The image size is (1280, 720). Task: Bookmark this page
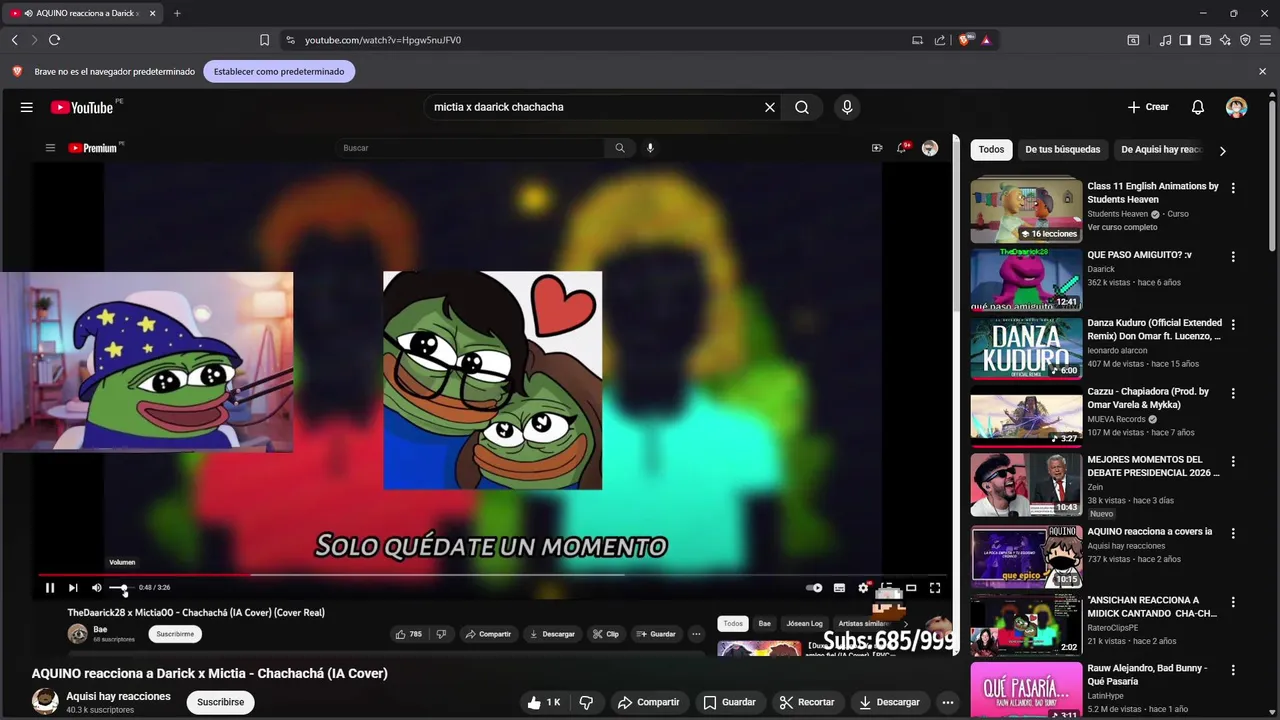[264, 40]
